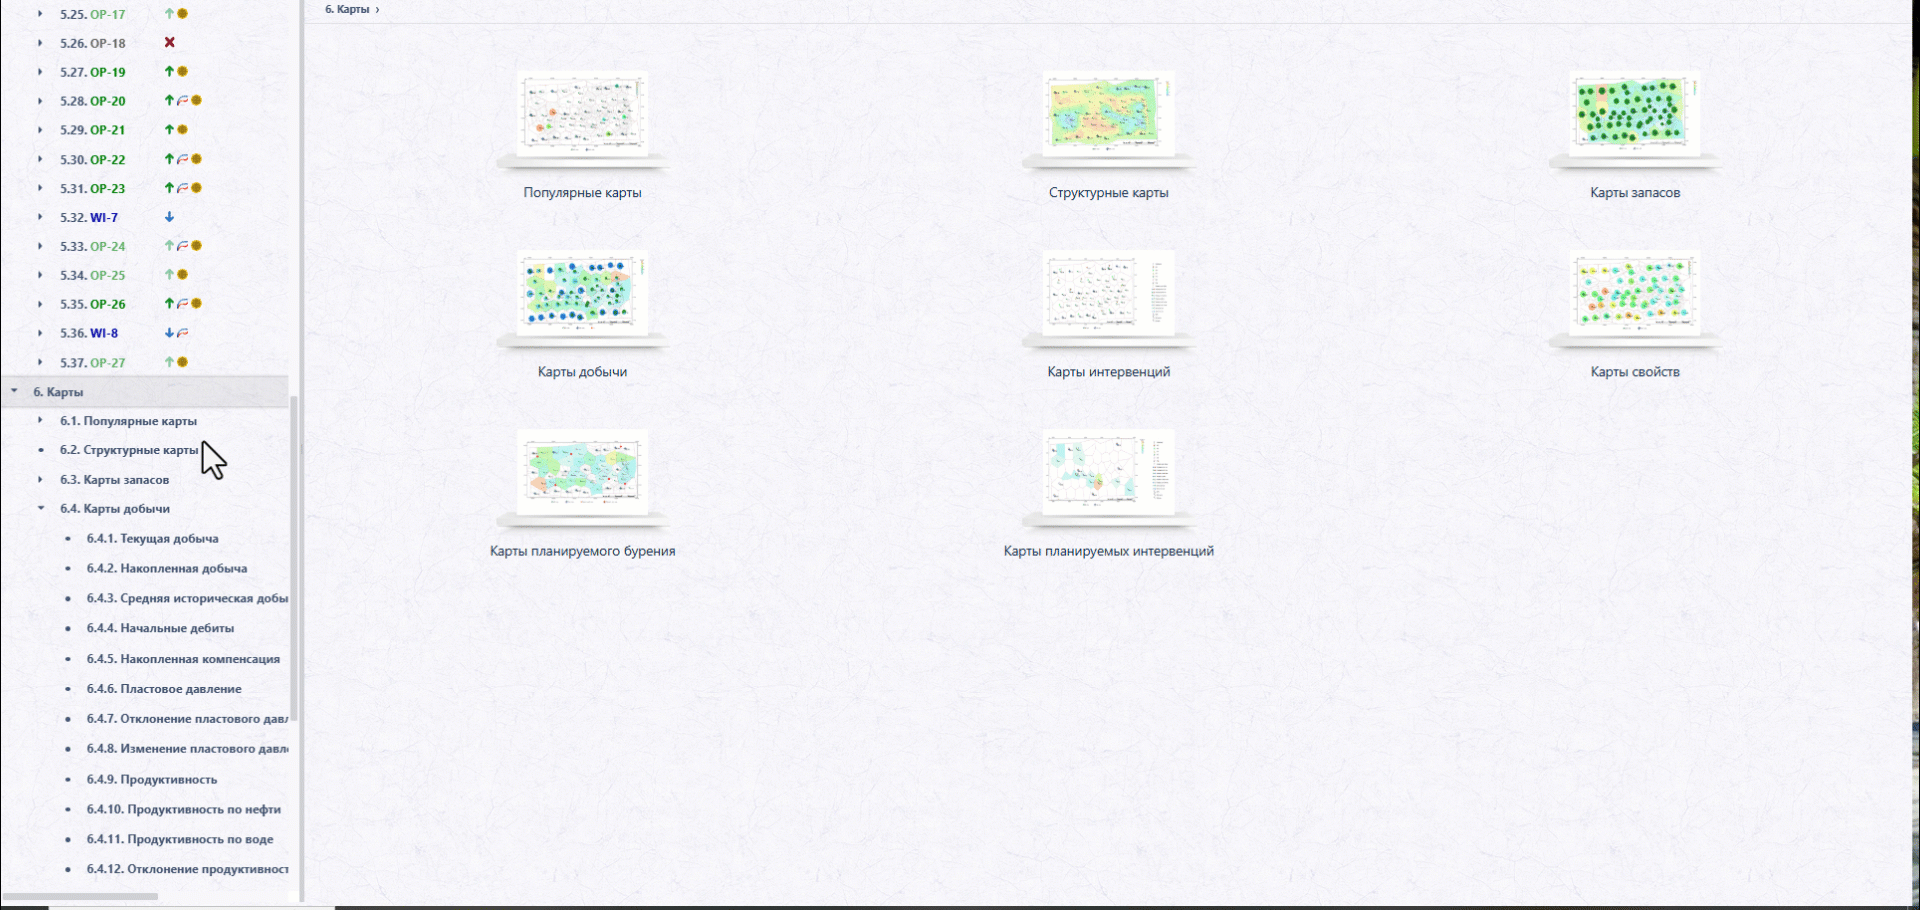Collapse the 6. Карты tree node

[x=14, y=392]
